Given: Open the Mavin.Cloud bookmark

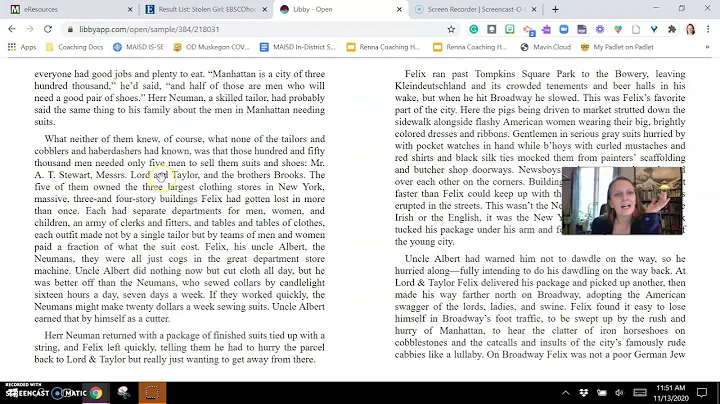Looking at the screenshot, I should pyautogui.click(x=546, y=47).
